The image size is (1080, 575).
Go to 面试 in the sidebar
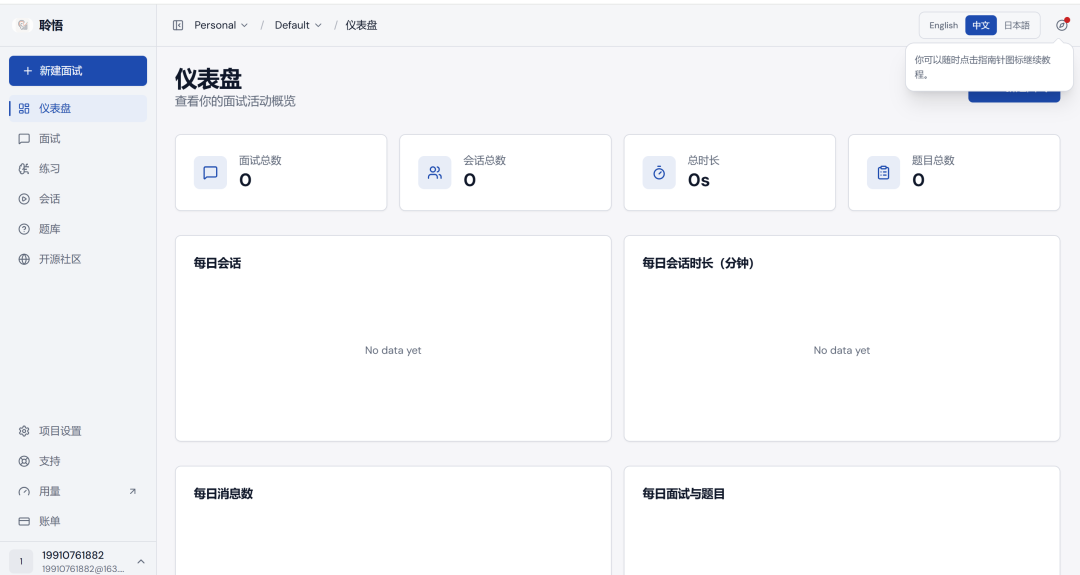pos(78,139)
